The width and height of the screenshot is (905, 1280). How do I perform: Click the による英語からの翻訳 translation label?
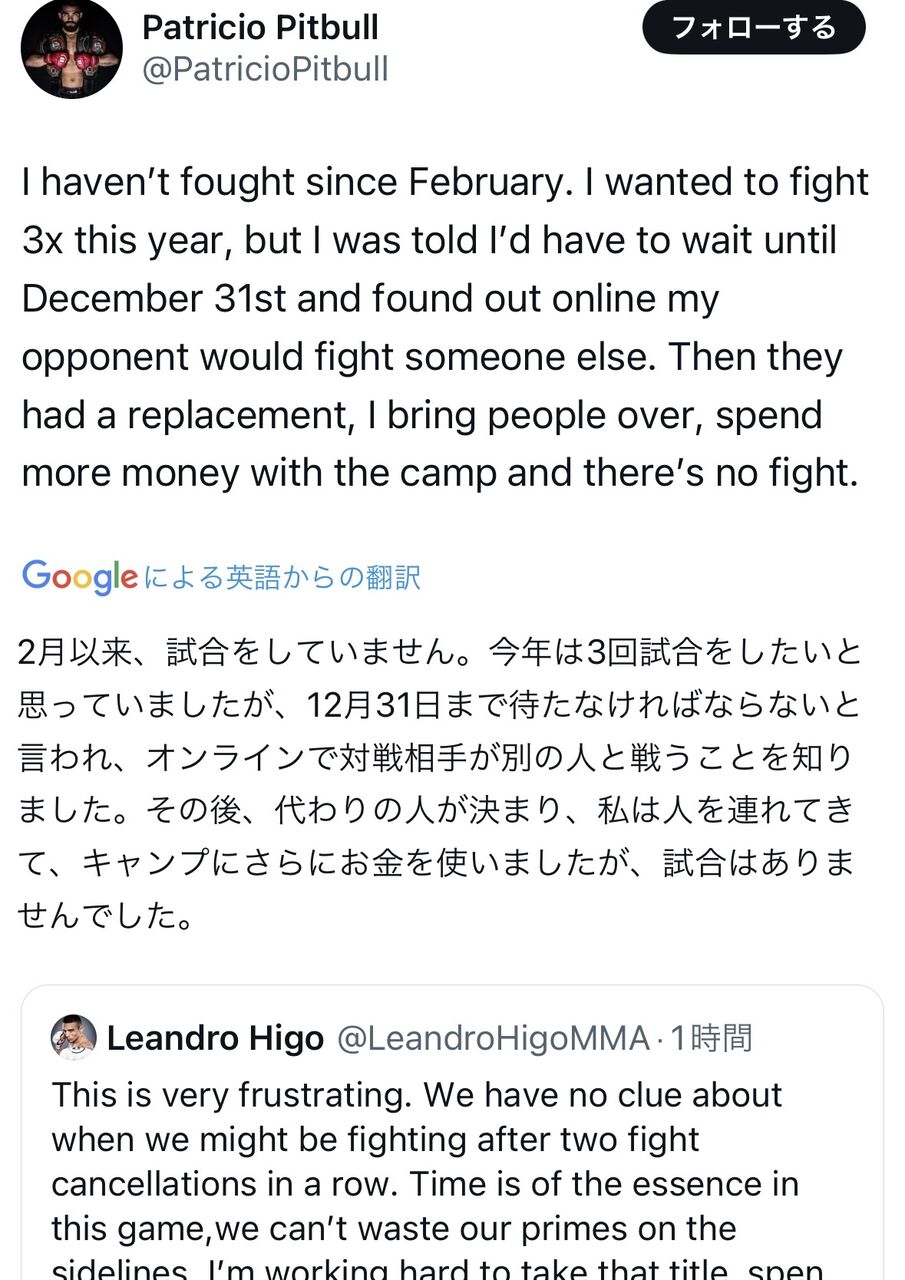[282, 577]
